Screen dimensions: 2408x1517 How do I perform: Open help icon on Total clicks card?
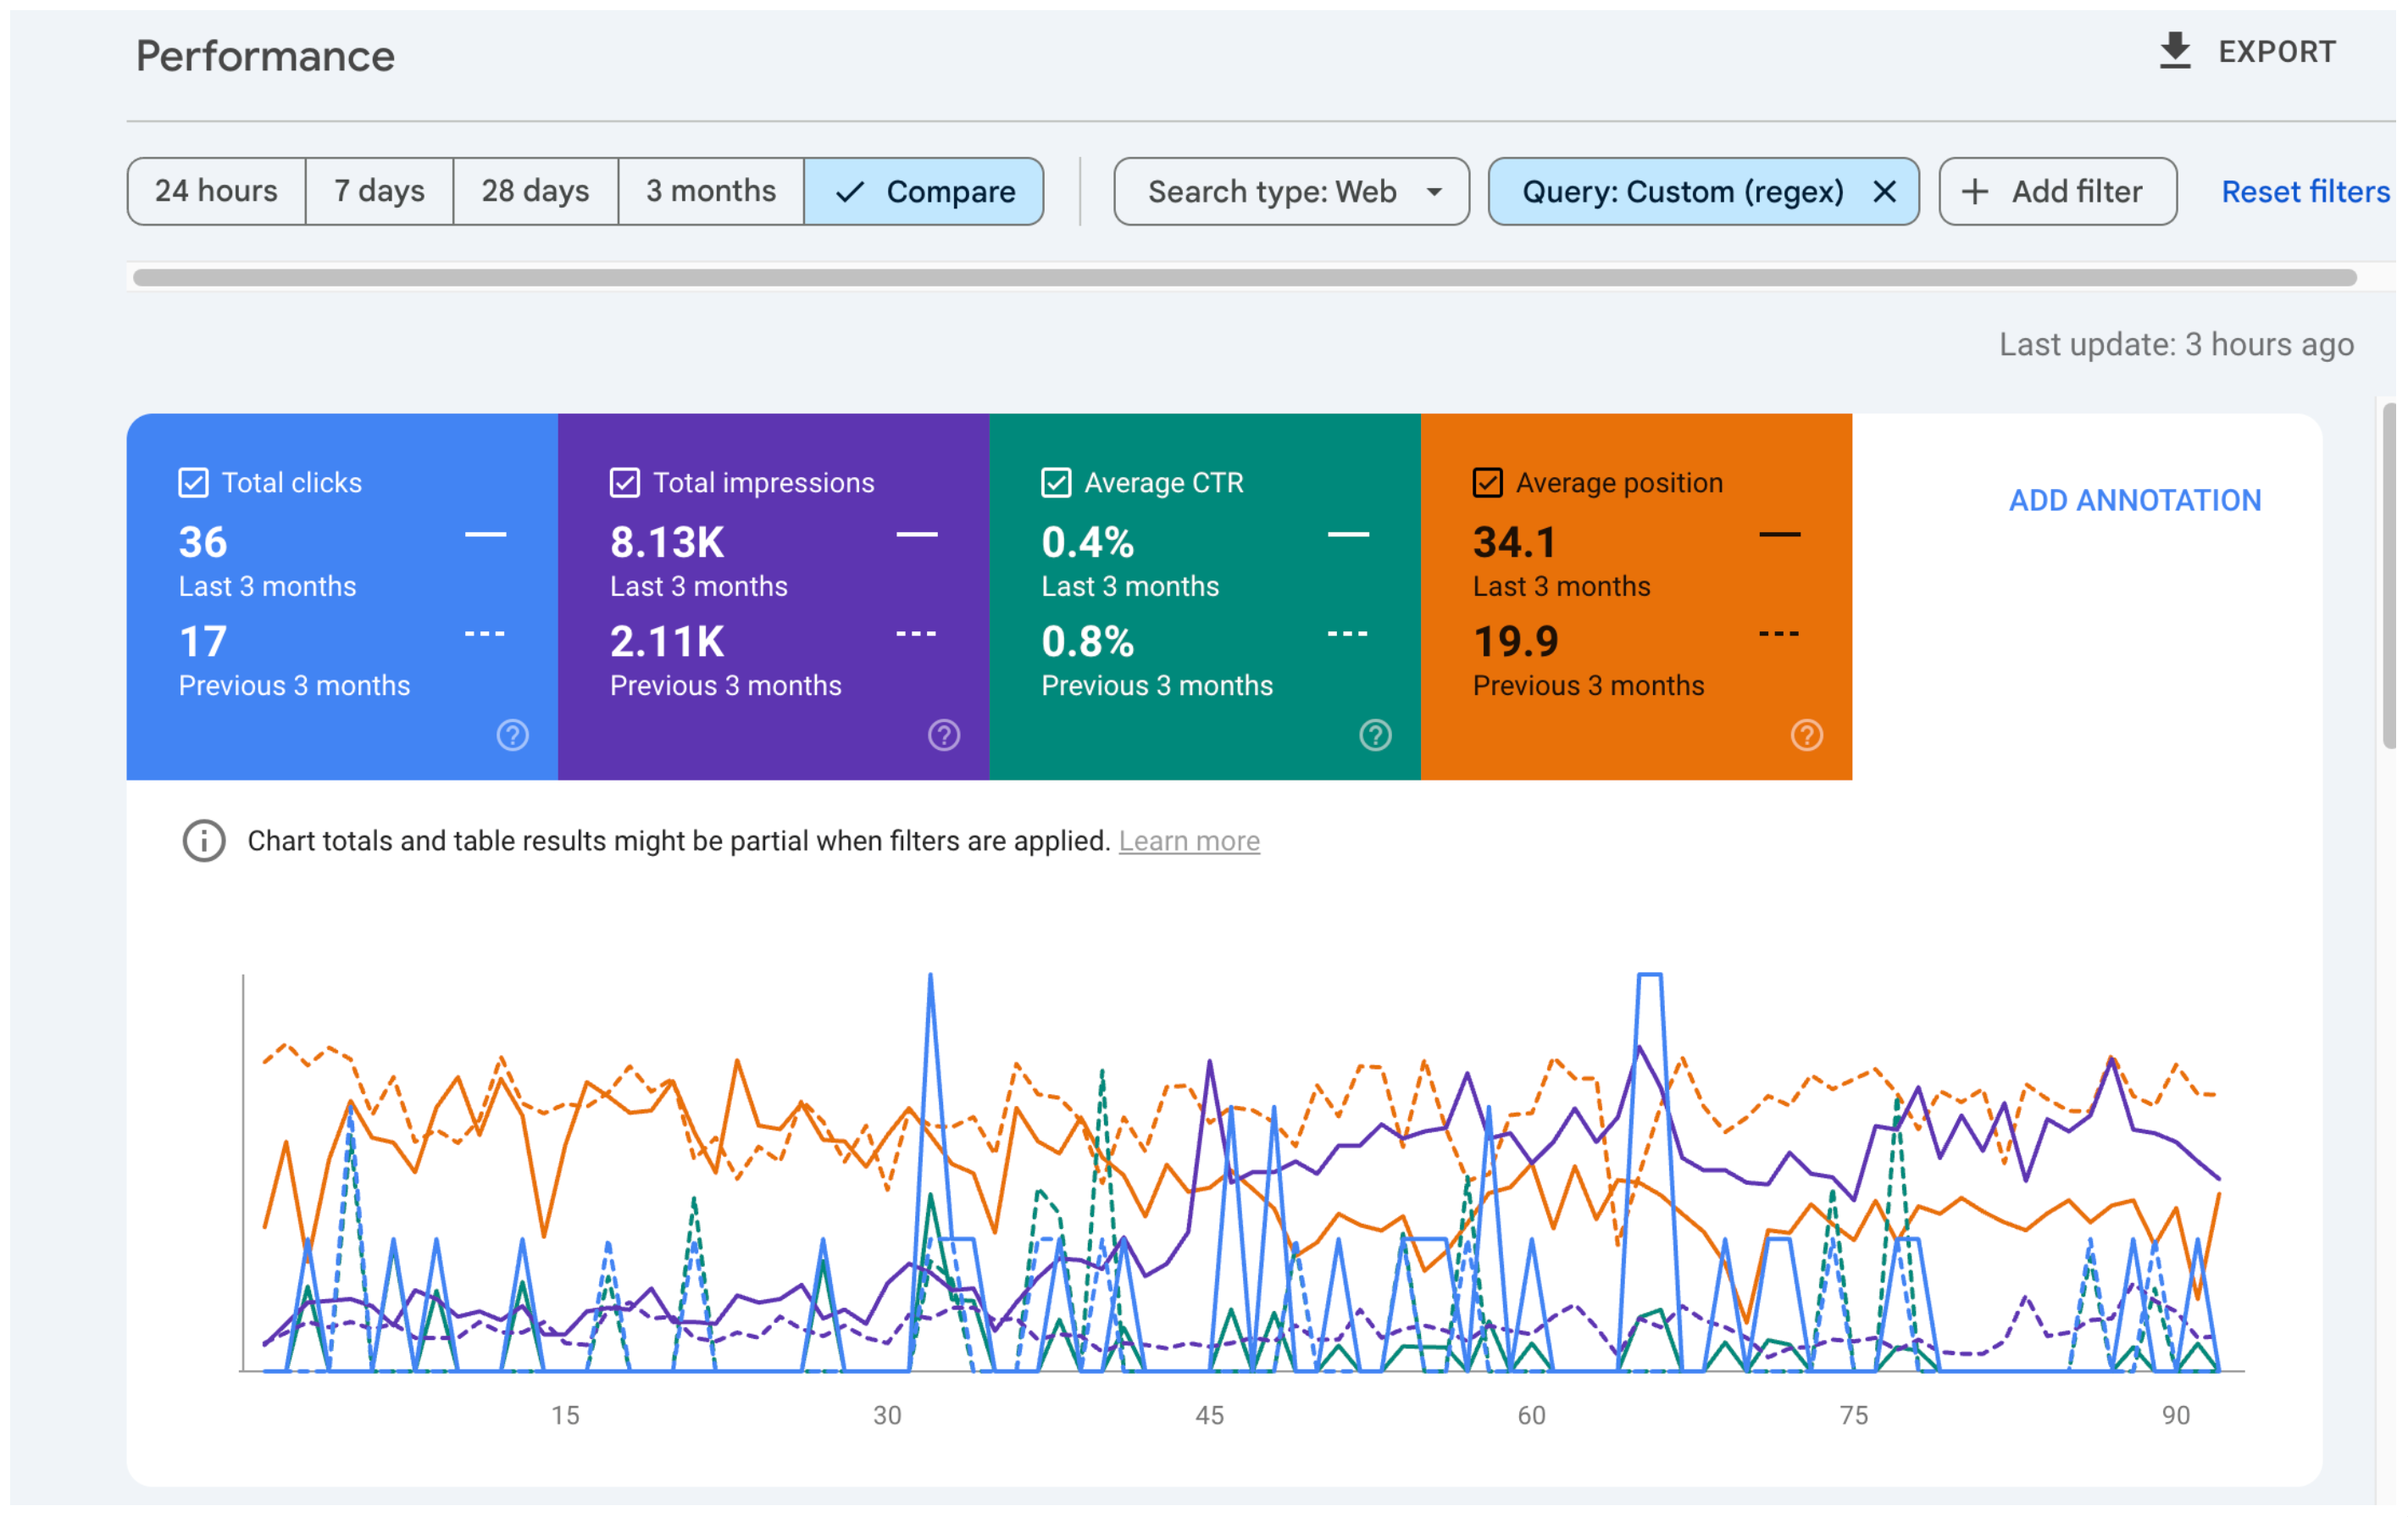512,735
